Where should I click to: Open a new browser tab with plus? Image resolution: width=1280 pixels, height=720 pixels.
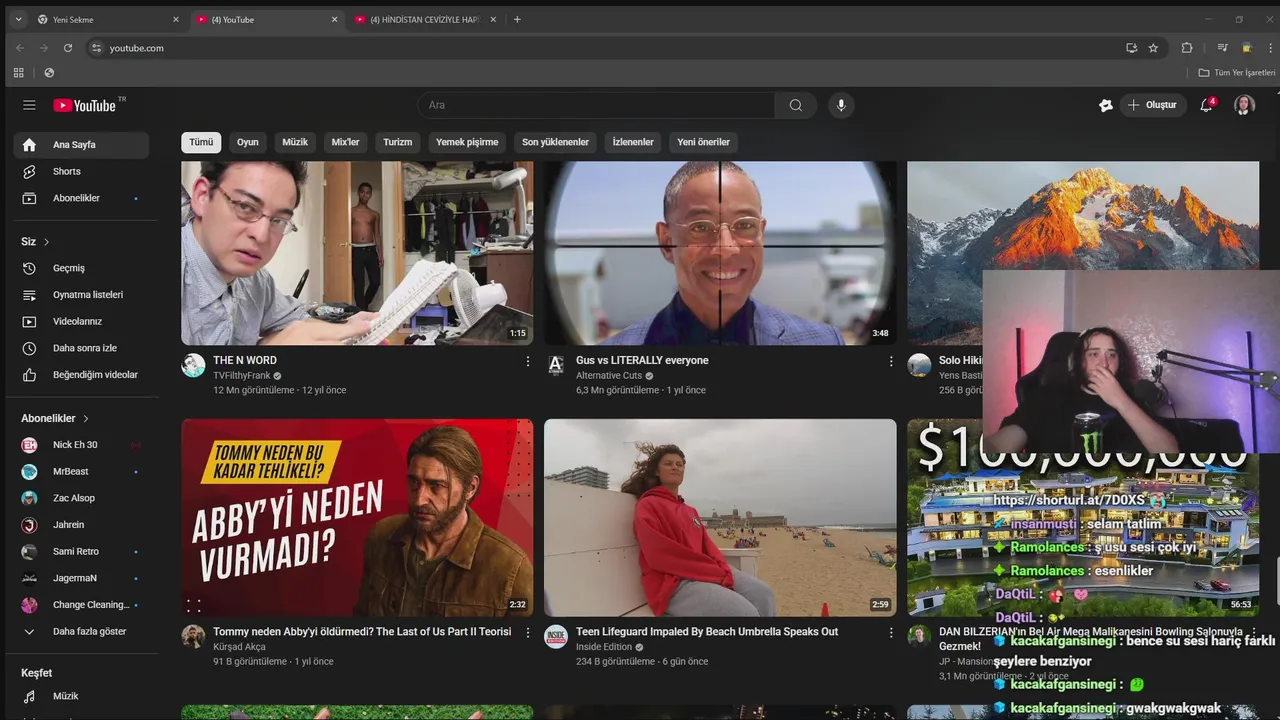pyautogui.click(x=517, y=19)
